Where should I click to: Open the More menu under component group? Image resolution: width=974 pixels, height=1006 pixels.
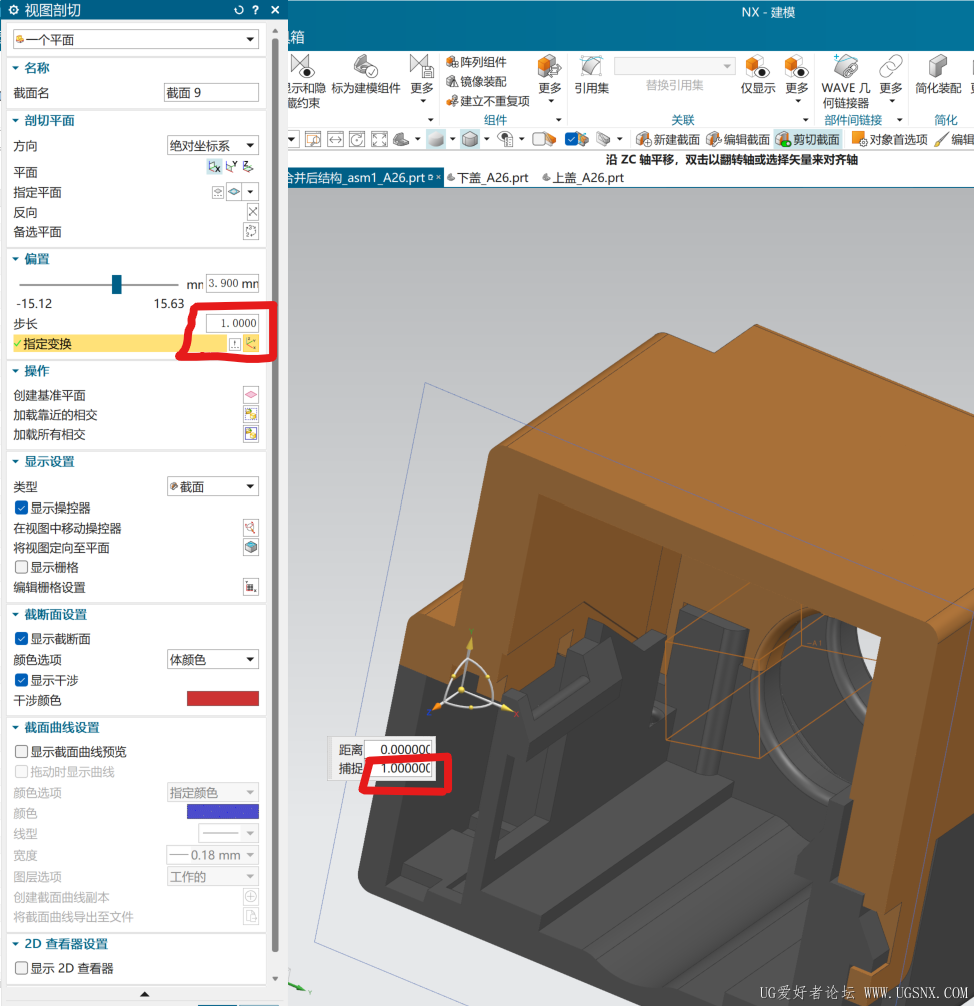pos(550,81)
